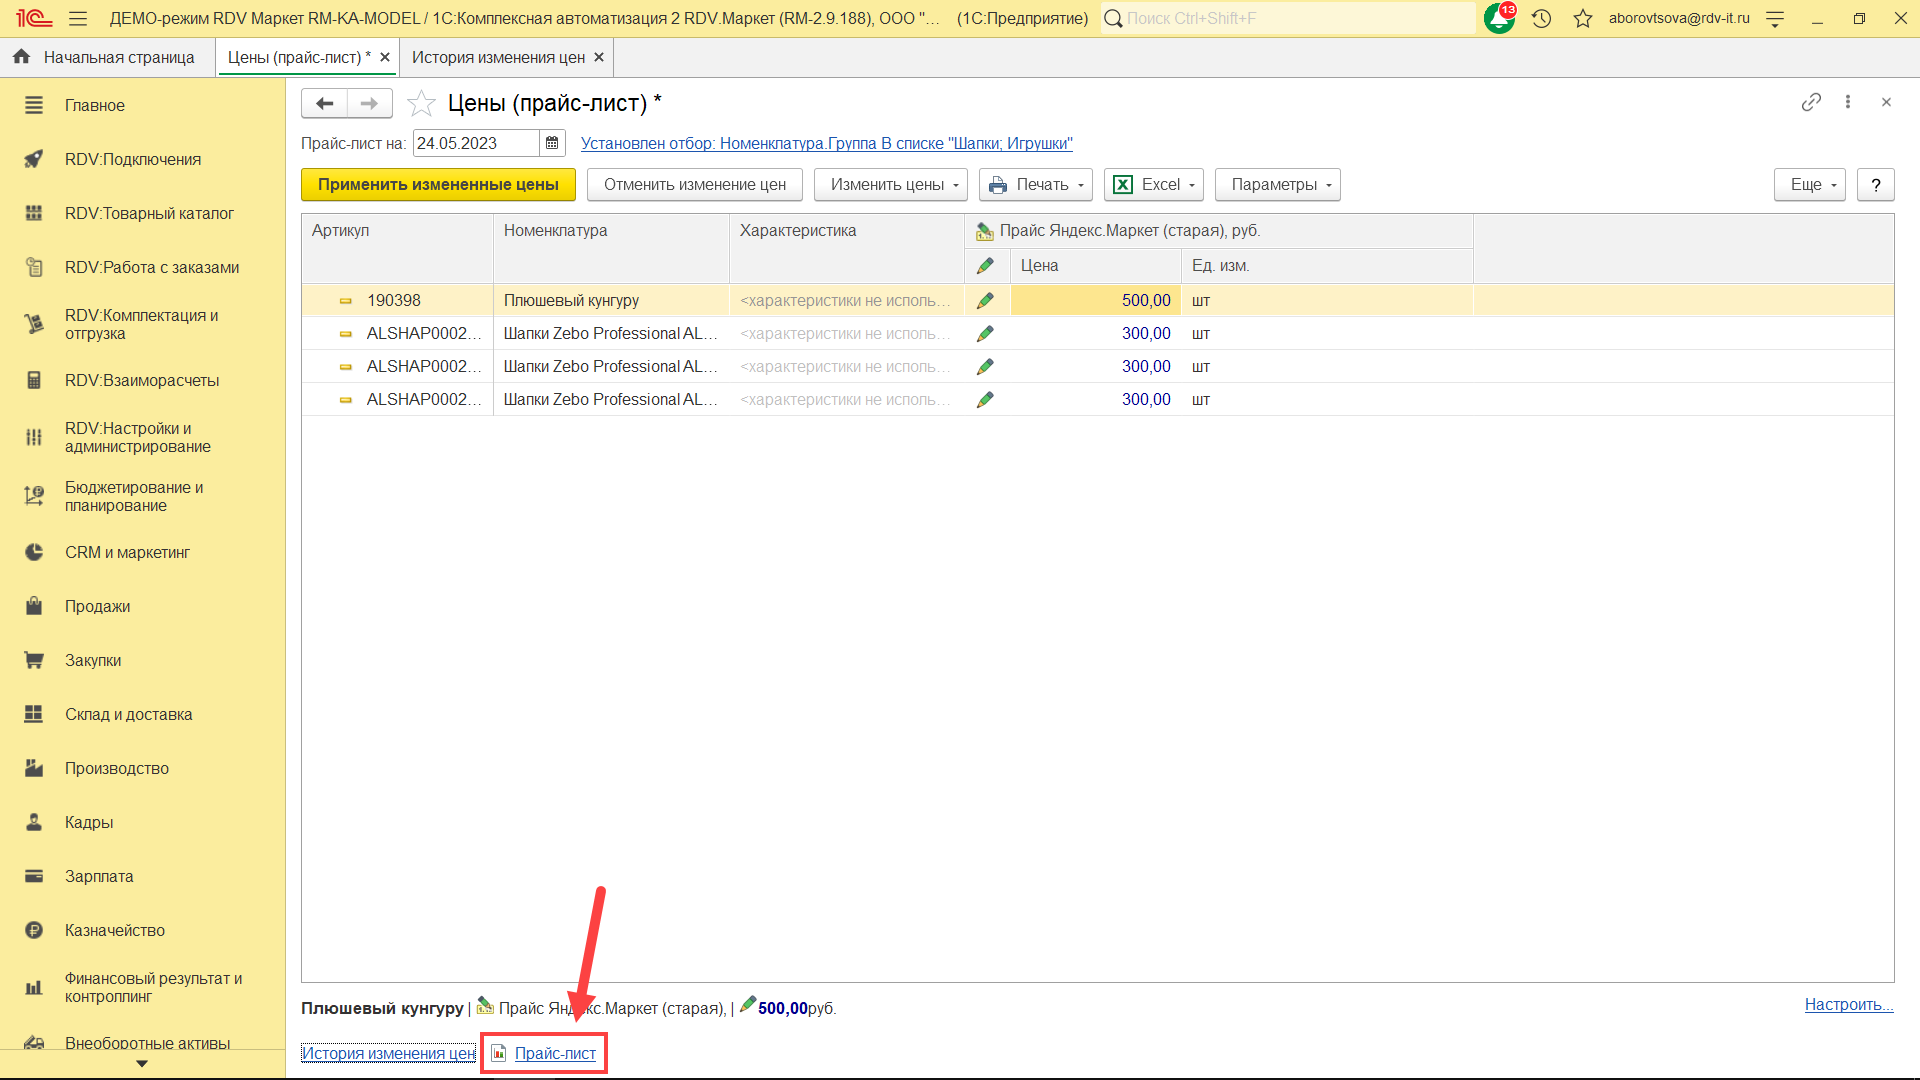
Task: Open the history clock icon in title bar
Action: click(x=1541, y=18)
